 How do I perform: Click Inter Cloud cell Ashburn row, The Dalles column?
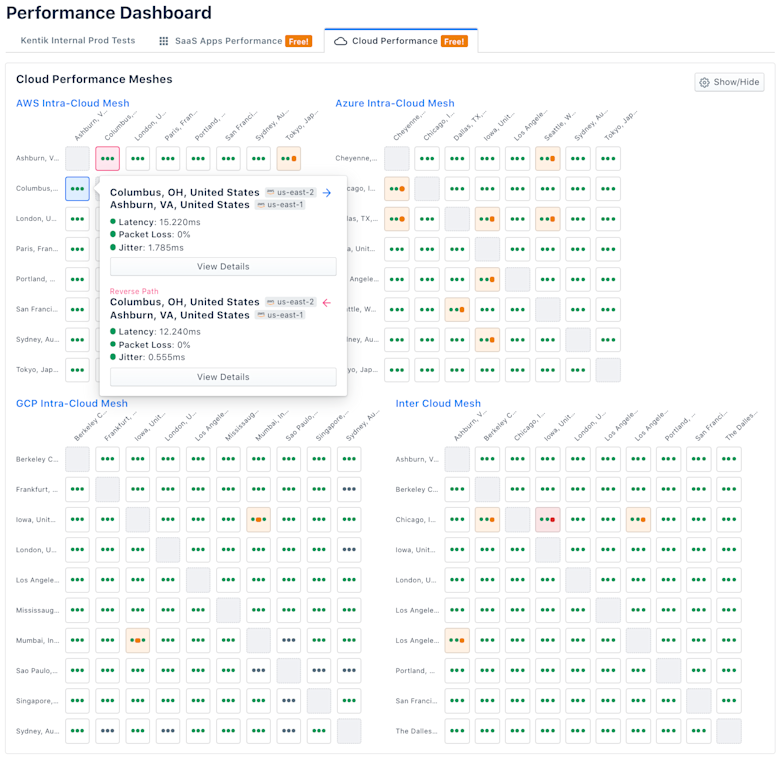pos(729,459)
